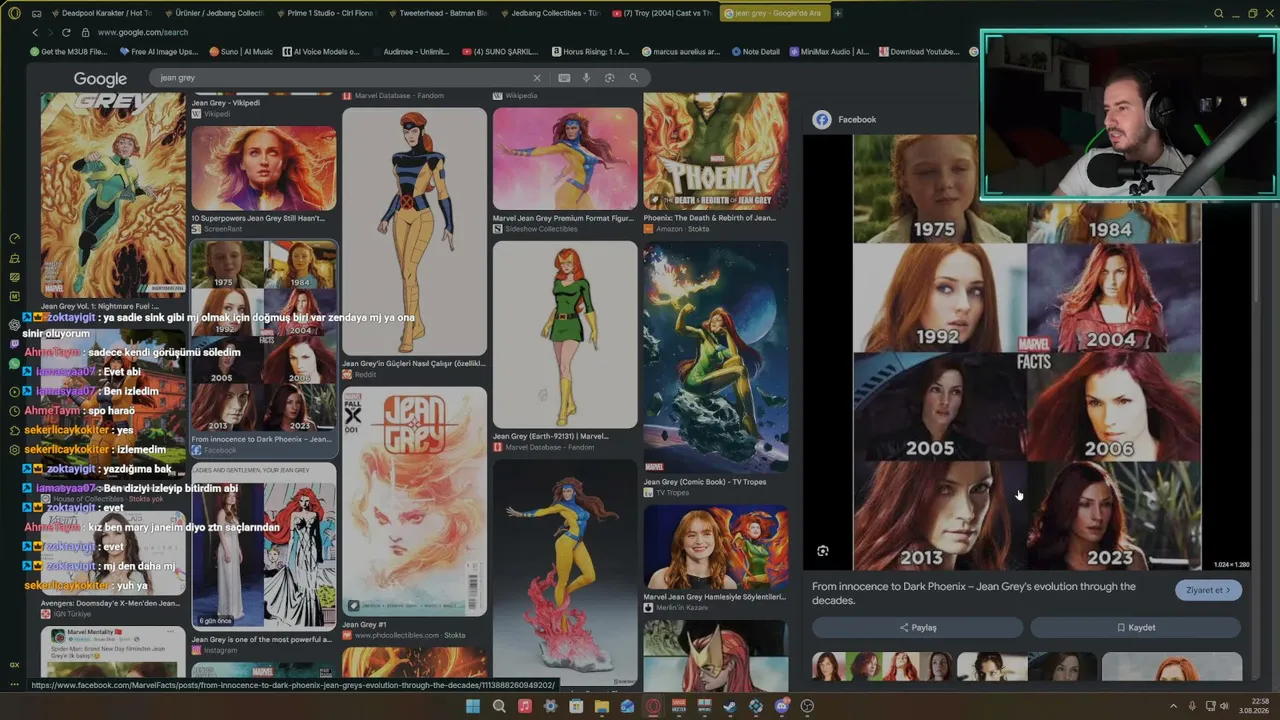The image size is (1280, 720).
Task: Open a new browser tab
Action: [838, 13]
